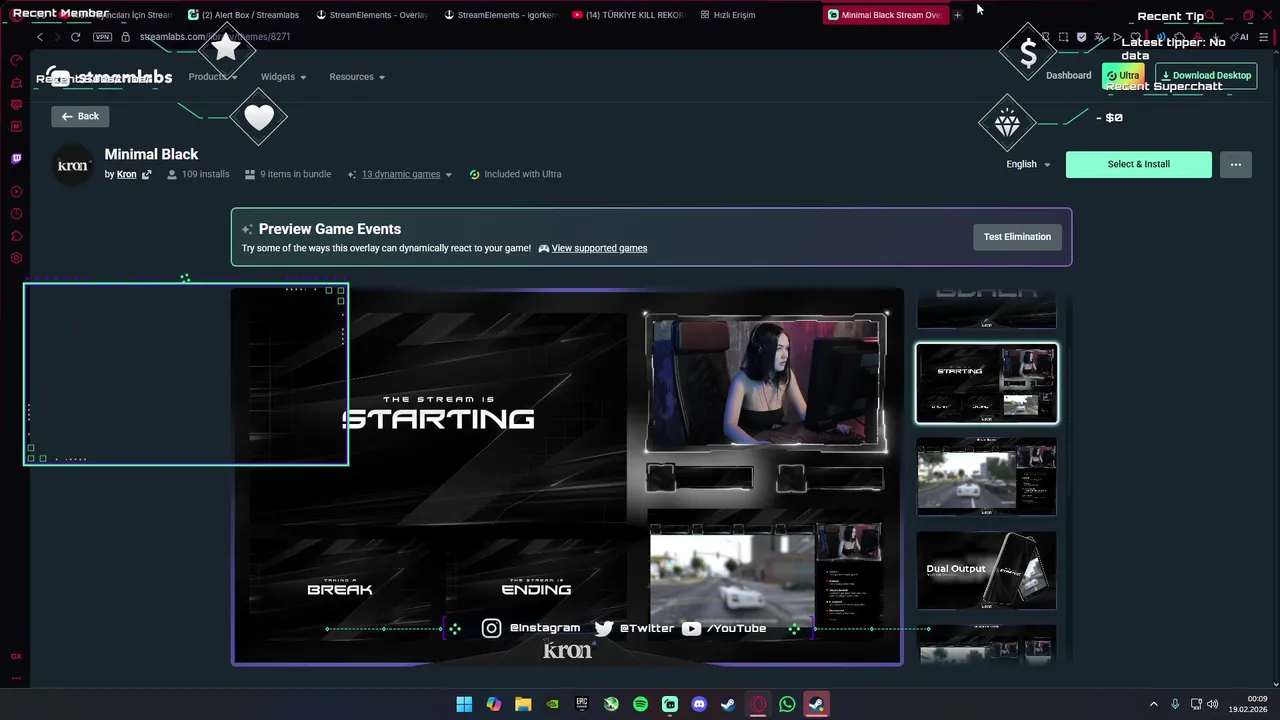Take a snapshot with toolbar capture icon
The image size is (1280, 720).
tap(1063, 37)
